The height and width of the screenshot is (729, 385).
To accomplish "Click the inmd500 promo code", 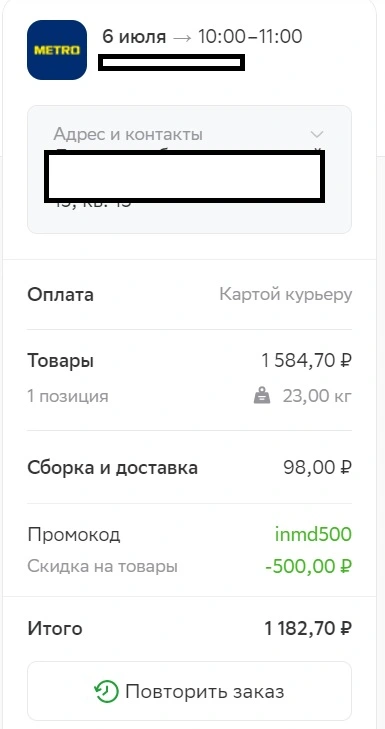I will [x=313, y=535].
